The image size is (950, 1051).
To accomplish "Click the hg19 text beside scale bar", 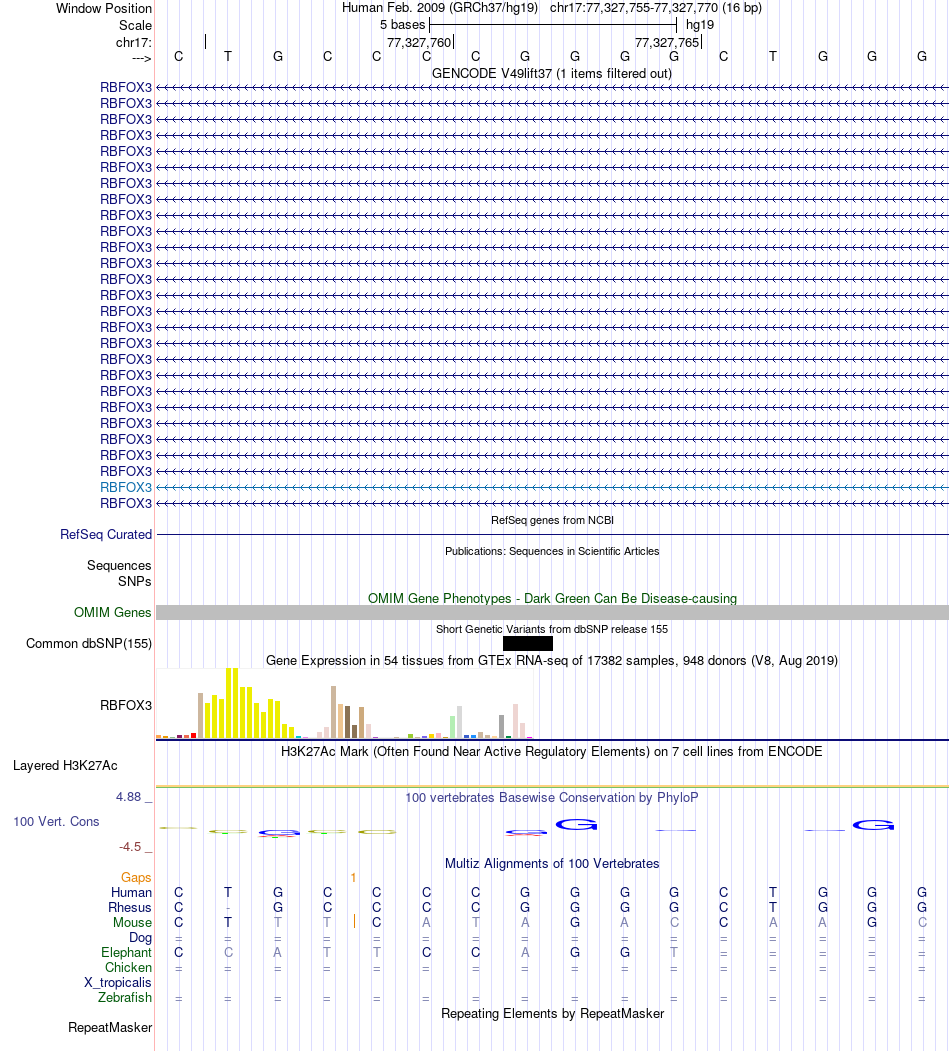I will tap(700, 25).
